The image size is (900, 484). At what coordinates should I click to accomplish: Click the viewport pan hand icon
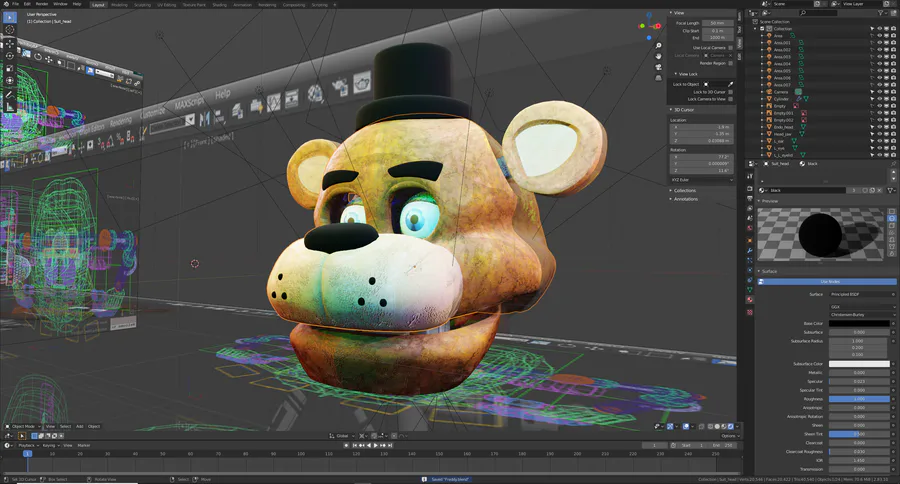point(658,56)
